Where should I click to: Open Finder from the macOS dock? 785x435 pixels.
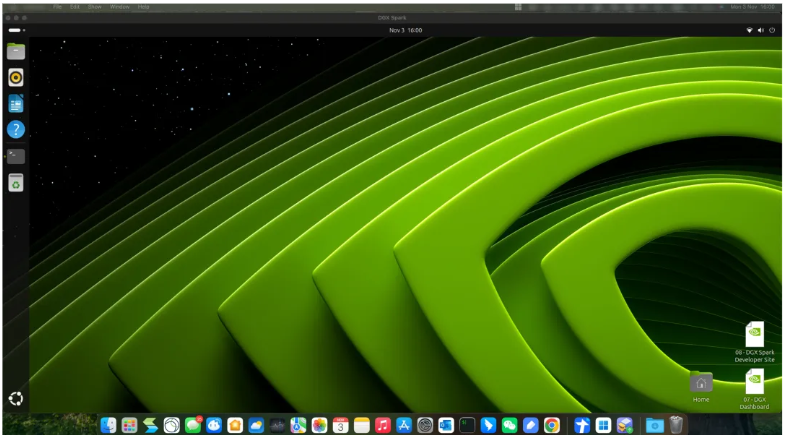point(108,425)
